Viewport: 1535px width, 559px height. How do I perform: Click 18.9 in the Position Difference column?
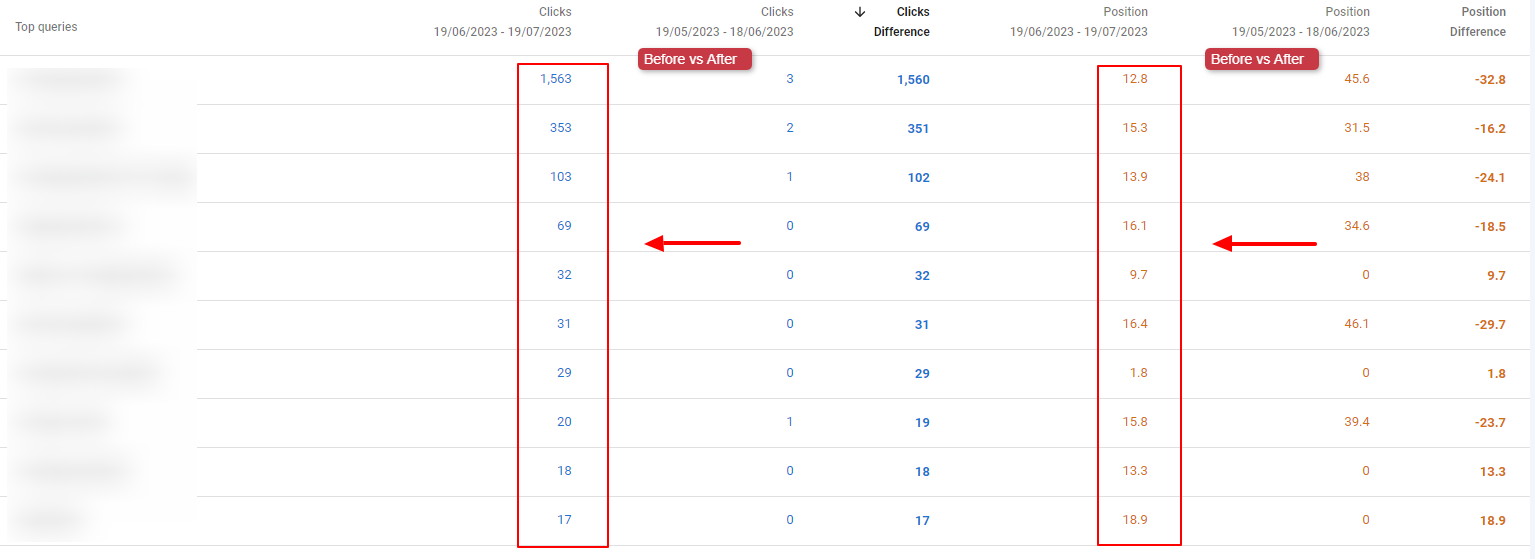1493,520
